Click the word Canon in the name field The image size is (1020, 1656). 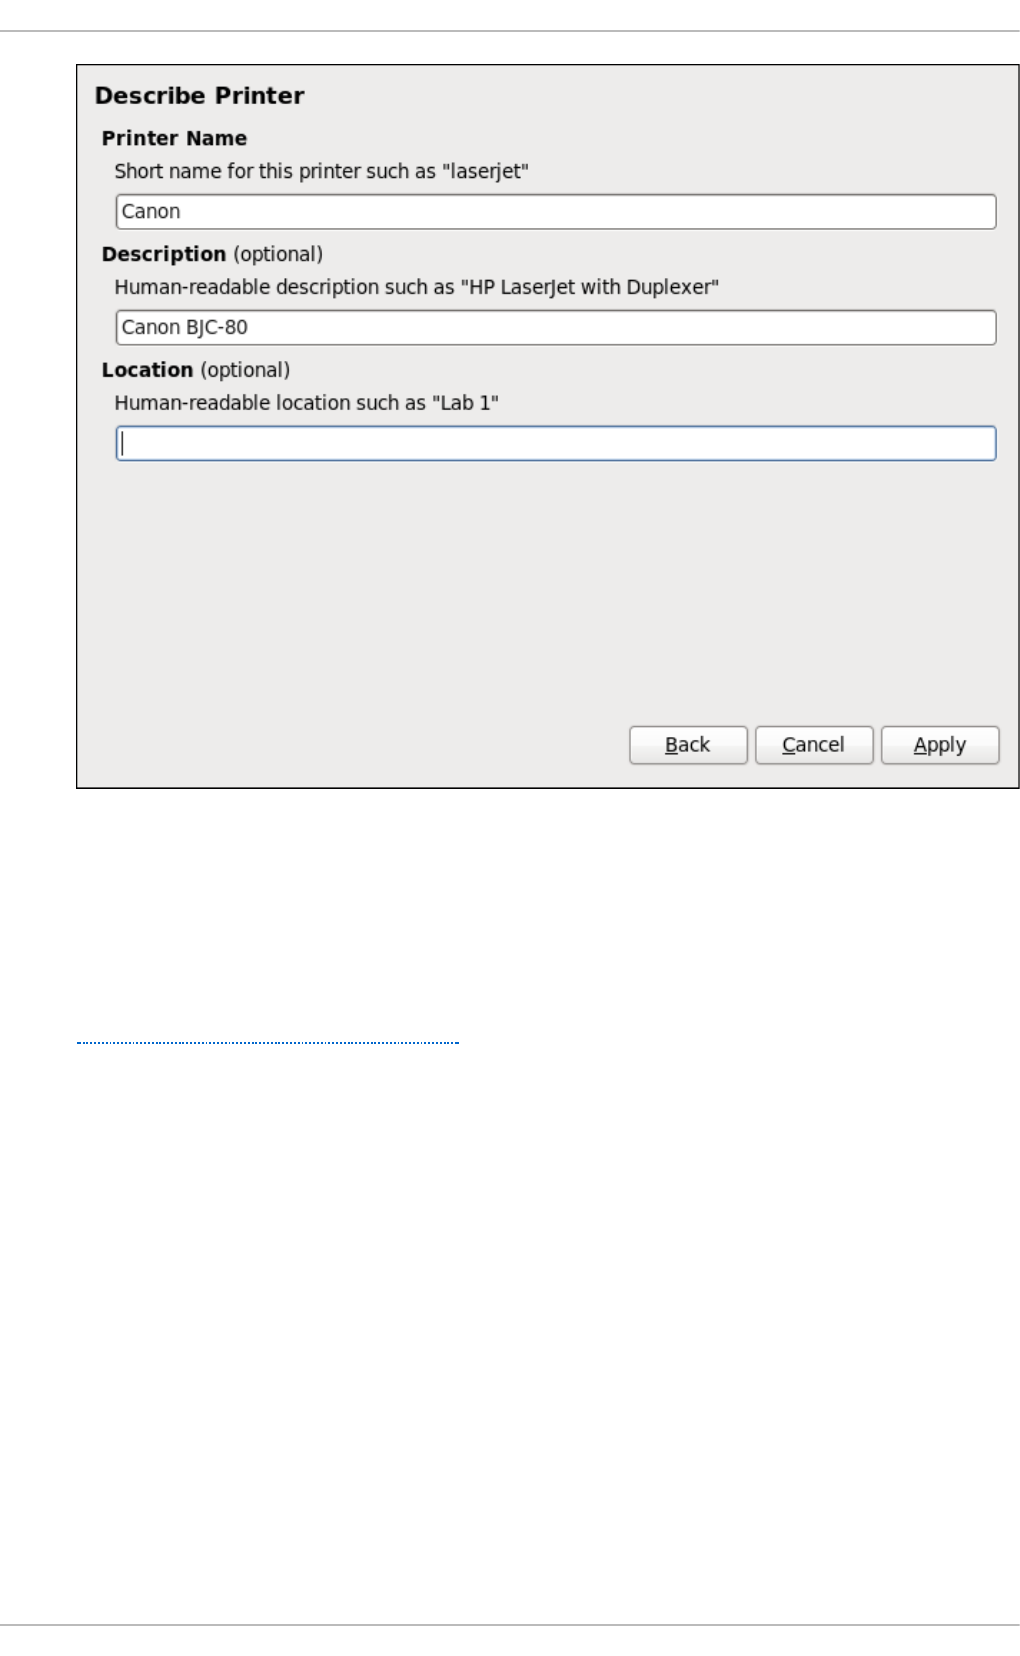pyautogui.click(x=151, y=212)
